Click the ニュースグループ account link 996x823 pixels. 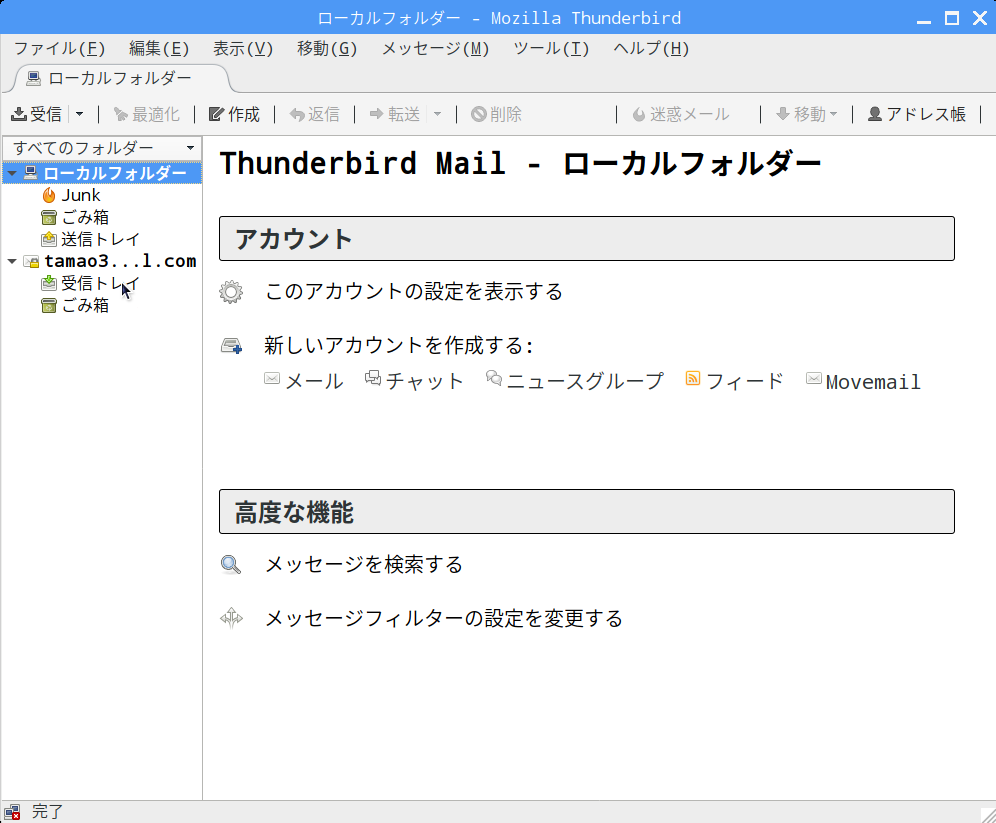click(585, 381)
